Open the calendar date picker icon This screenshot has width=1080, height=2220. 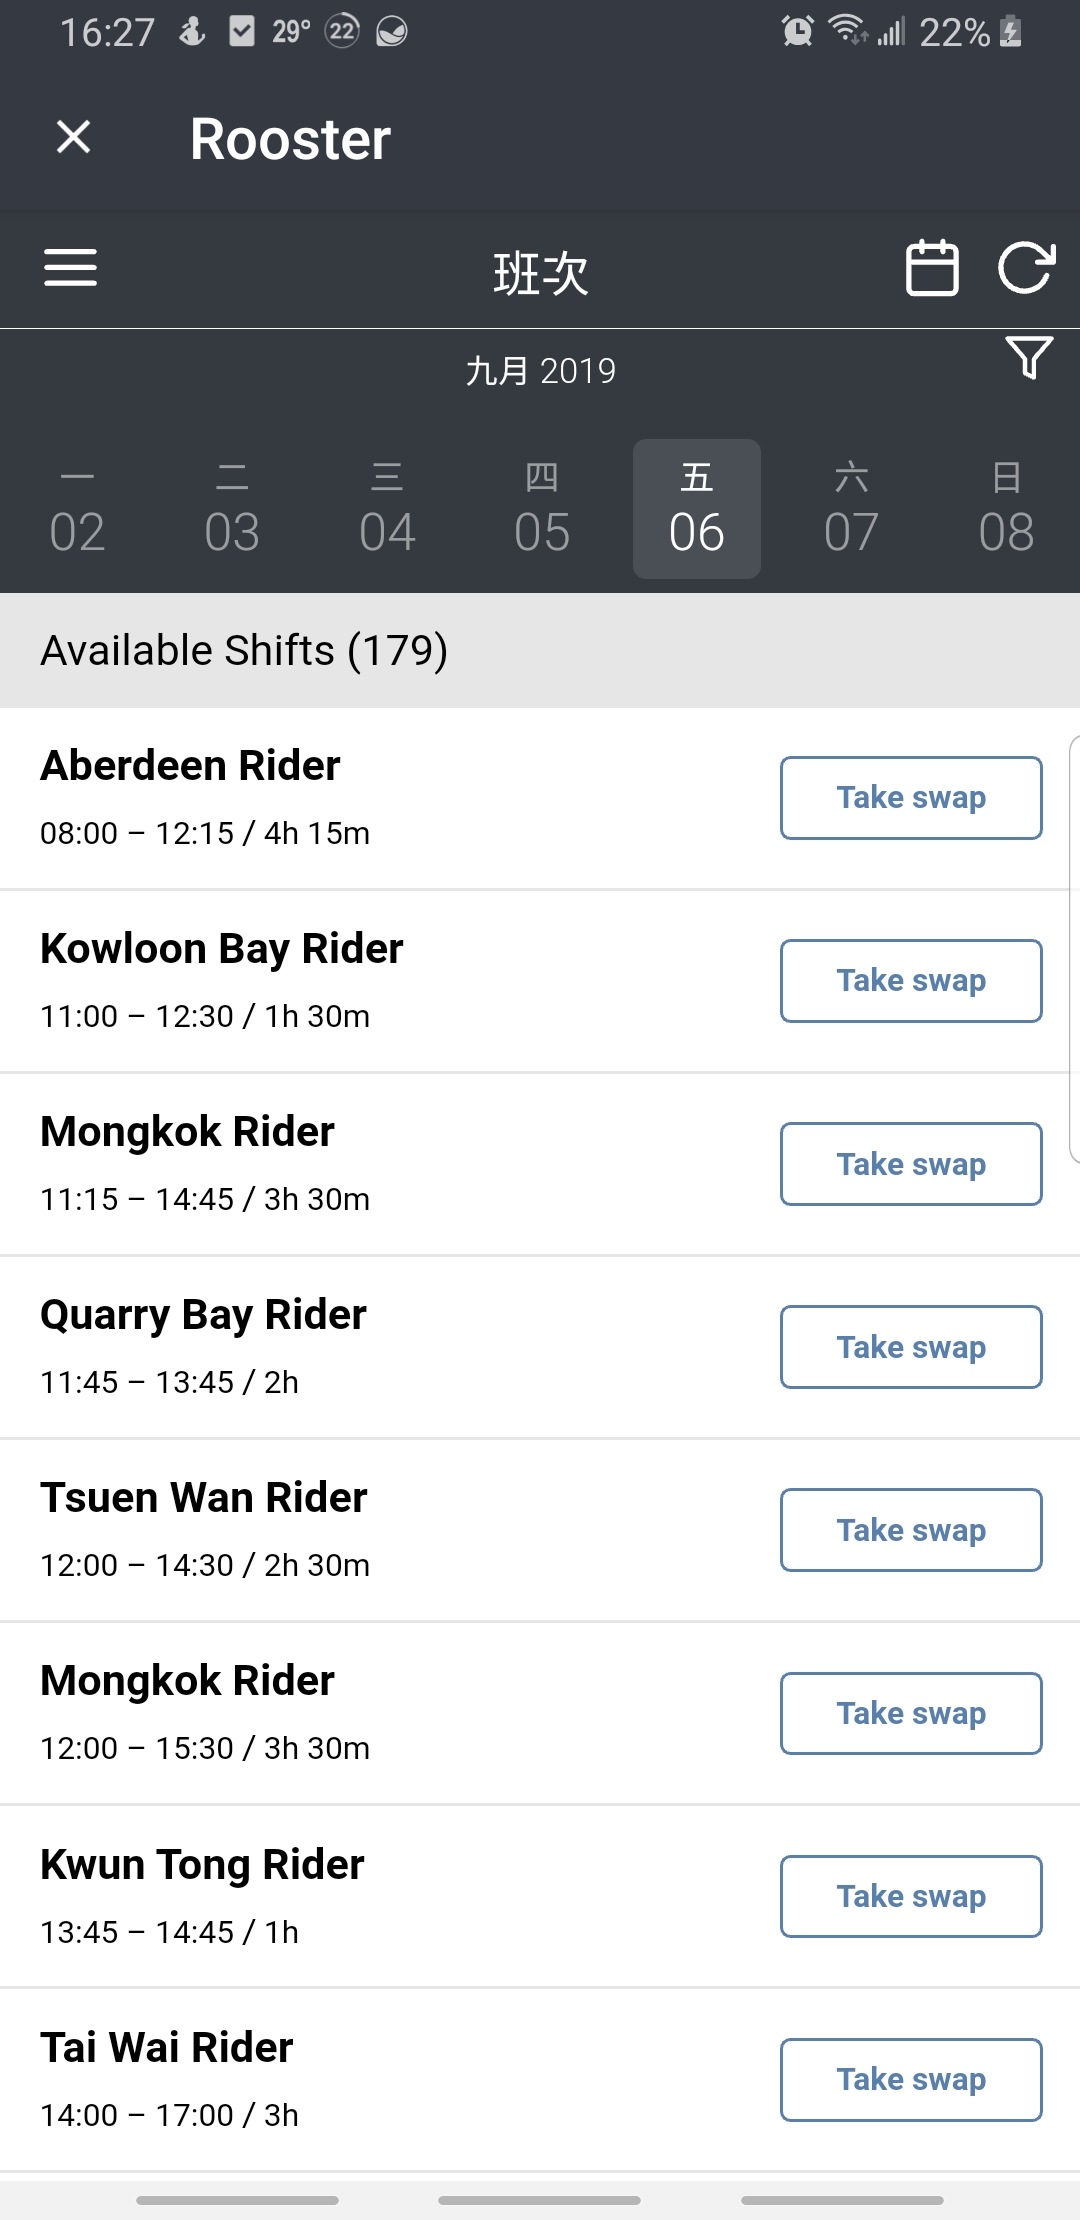pos(931,268)
